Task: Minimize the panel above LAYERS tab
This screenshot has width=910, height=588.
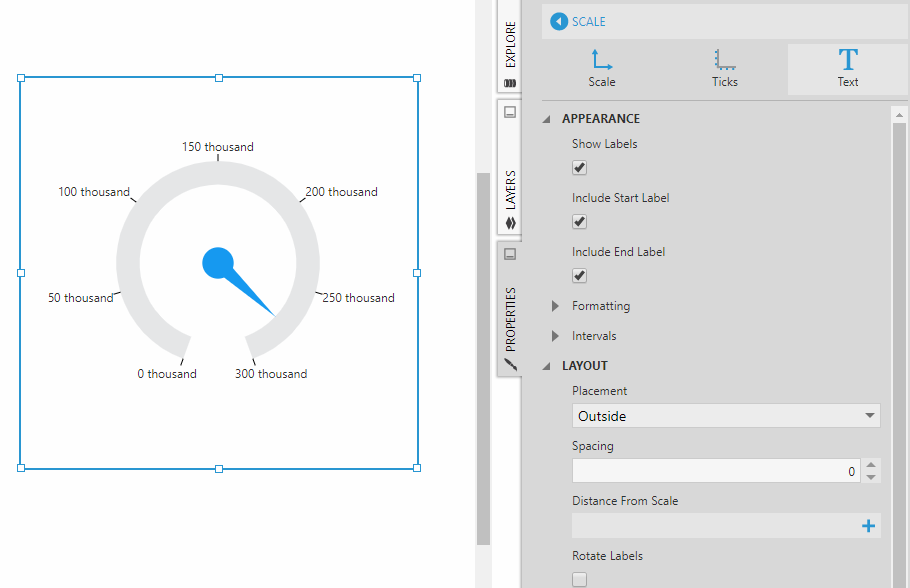Action: (x=510, y=112)
